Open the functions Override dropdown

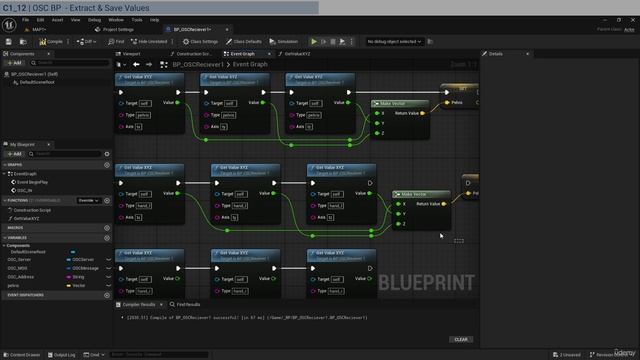pos(88,200)
